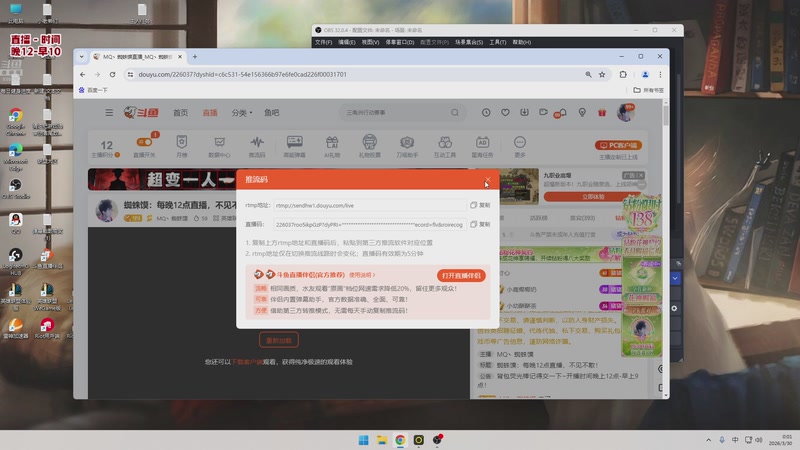Open 帮助(H) menu in OBS window

click(x=521, y=42)
